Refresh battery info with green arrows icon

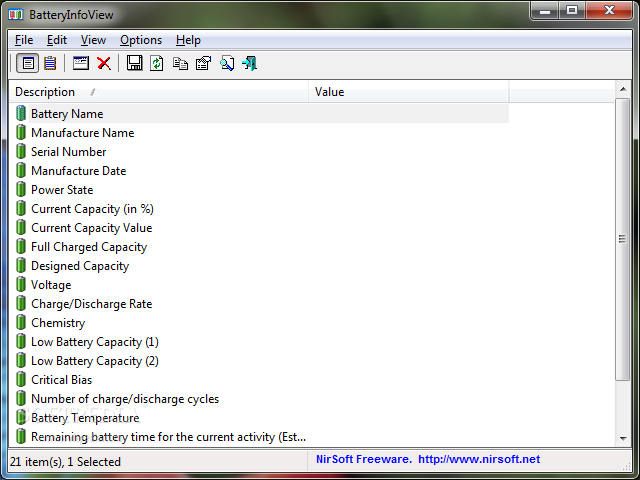point(157,63)
